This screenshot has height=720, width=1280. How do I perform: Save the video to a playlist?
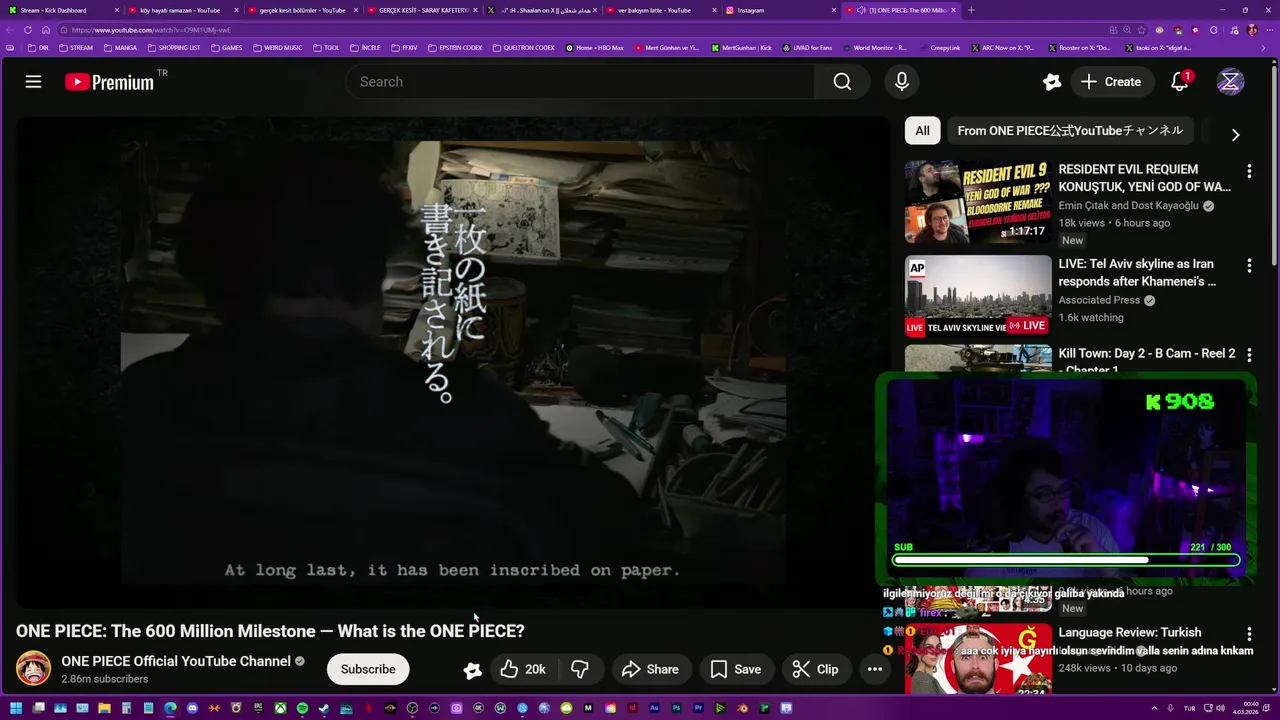coord(736,669)
